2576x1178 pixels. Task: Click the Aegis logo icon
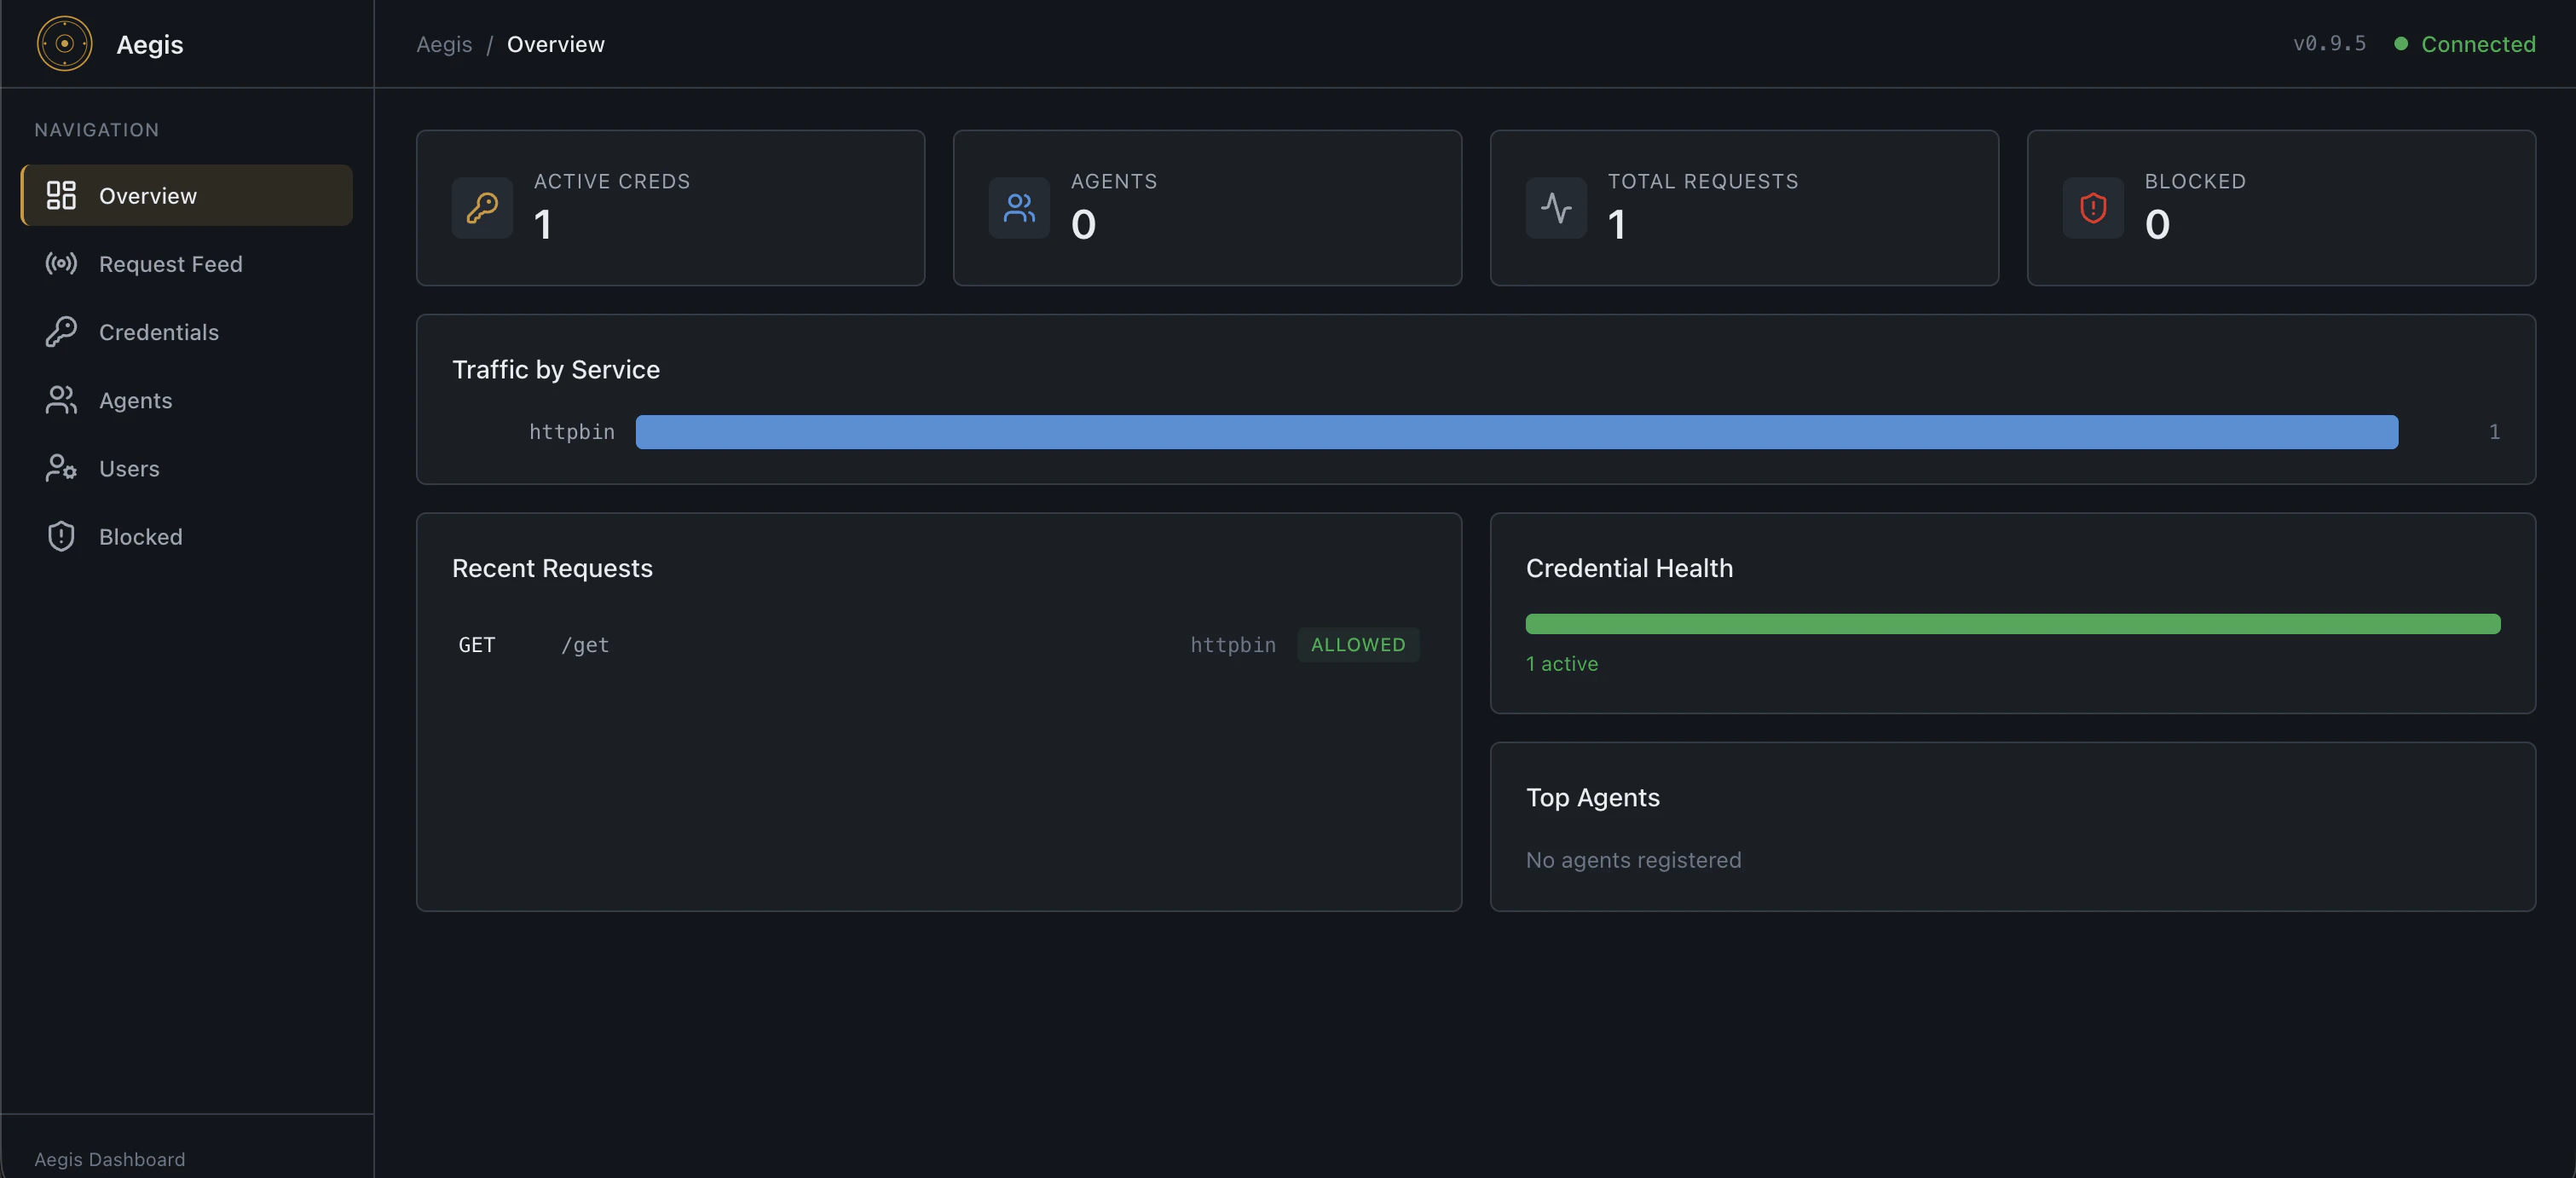(64, 44)
